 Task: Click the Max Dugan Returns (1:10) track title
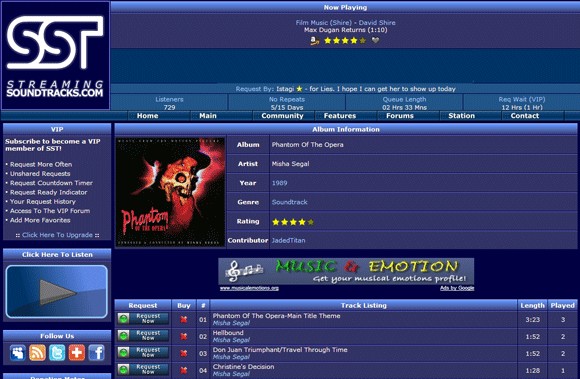(x=345, y=30)
